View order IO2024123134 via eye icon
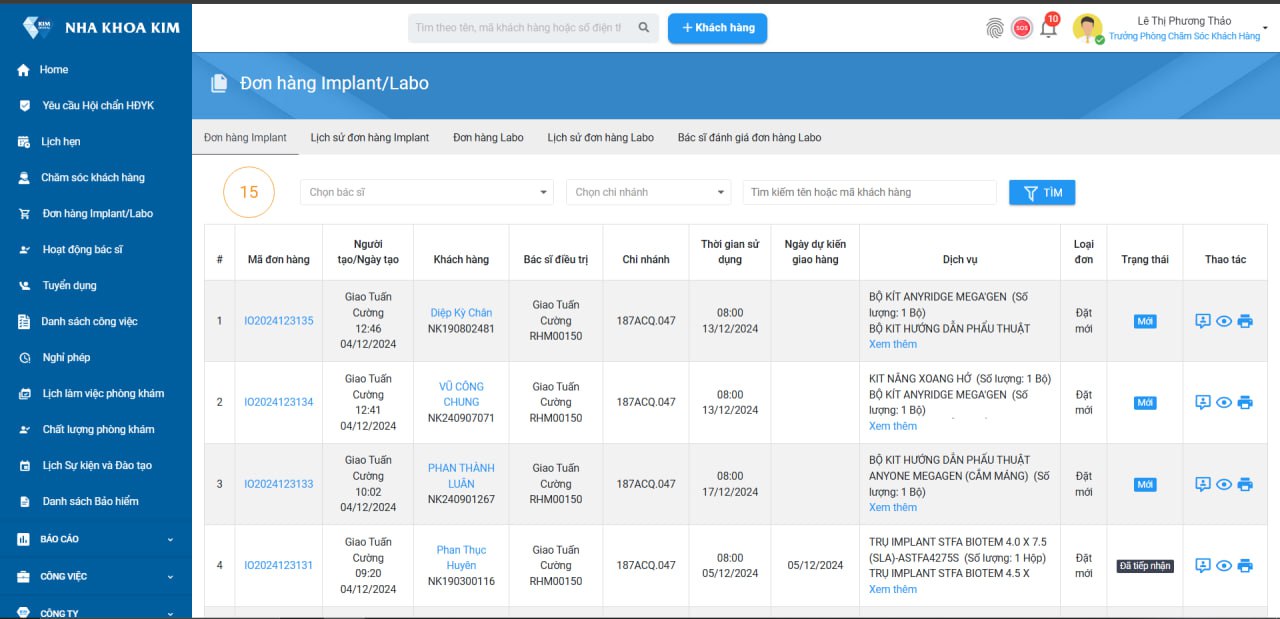Image resolution: width=1280 pixels, height=619 pixels. tap(1224, 402)
